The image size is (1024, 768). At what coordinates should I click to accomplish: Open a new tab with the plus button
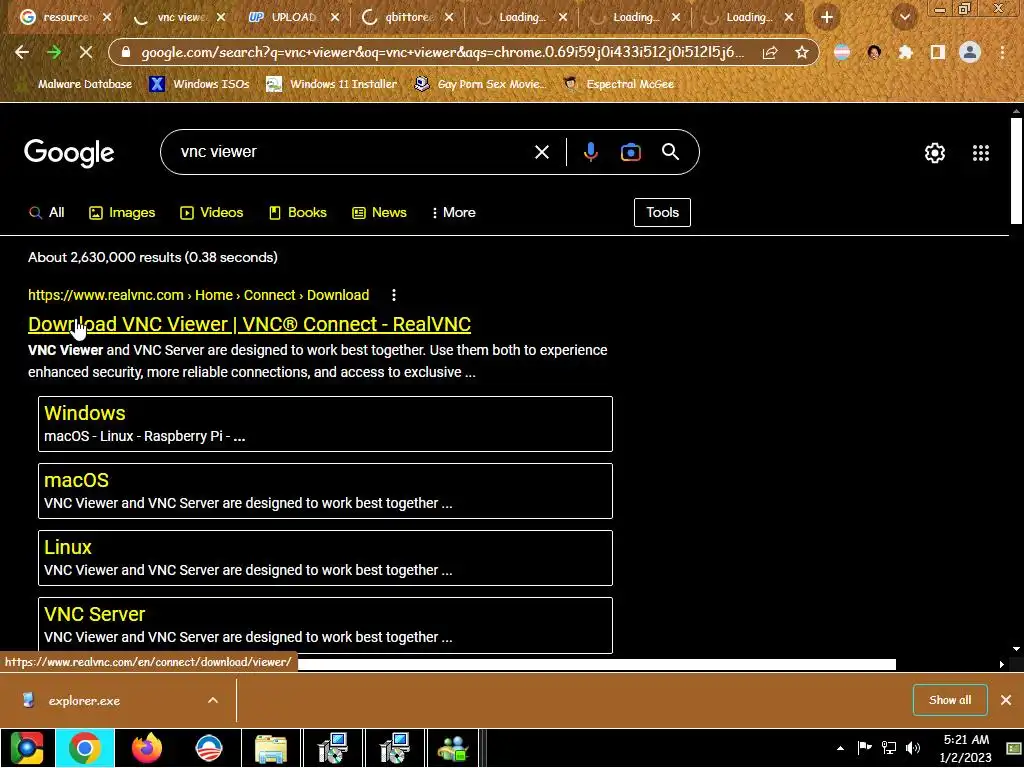tap(827, 18)
